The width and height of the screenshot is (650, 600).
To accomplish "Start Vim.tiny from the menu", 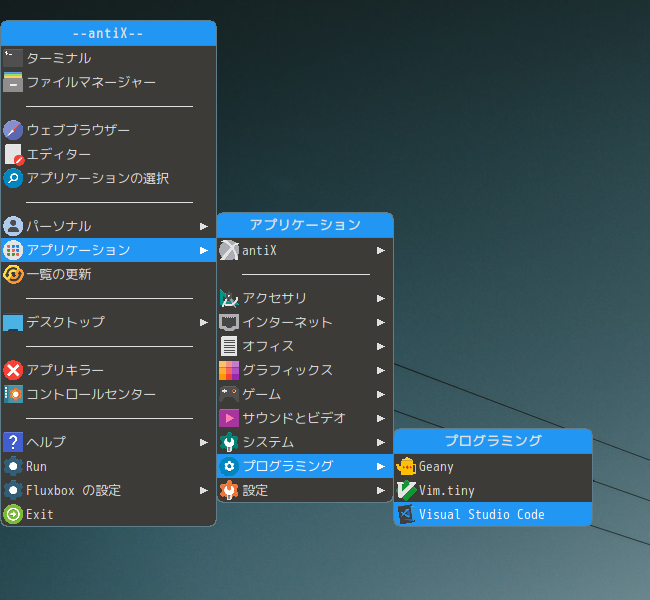I will click(x=493, y=490).
